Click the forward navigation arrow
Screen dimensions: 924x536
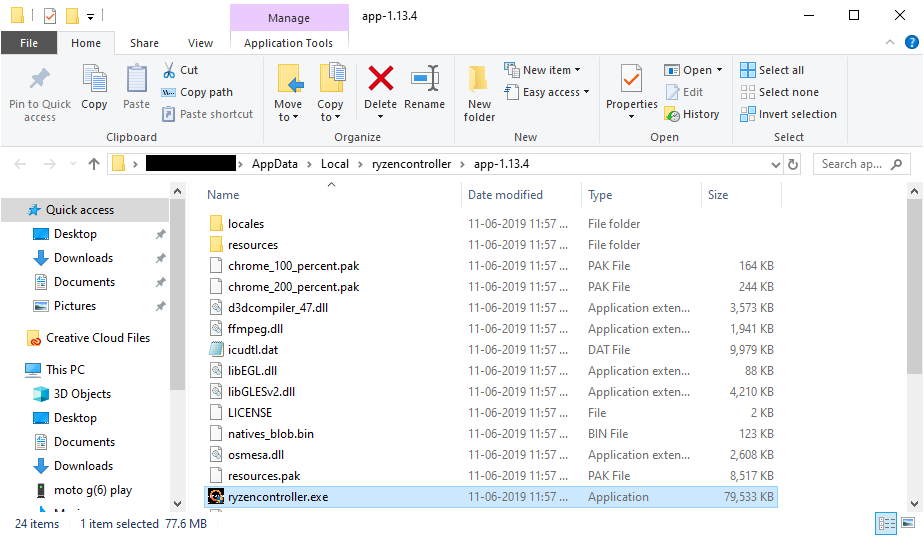(50, 164)
